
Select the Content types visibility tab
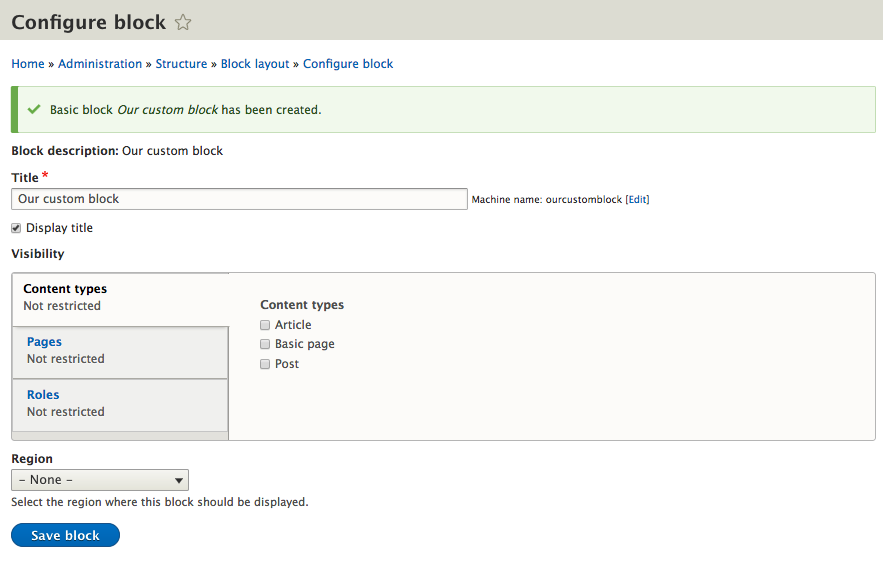pyautogui.click(x=65, y=289)
